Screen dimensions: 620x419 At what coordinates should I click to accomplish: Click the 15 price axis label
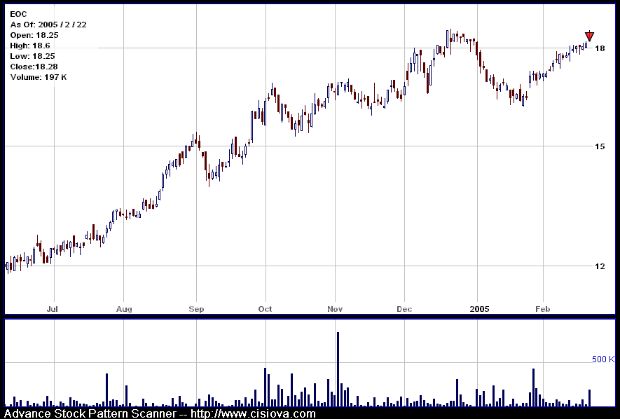pos(600,147)
